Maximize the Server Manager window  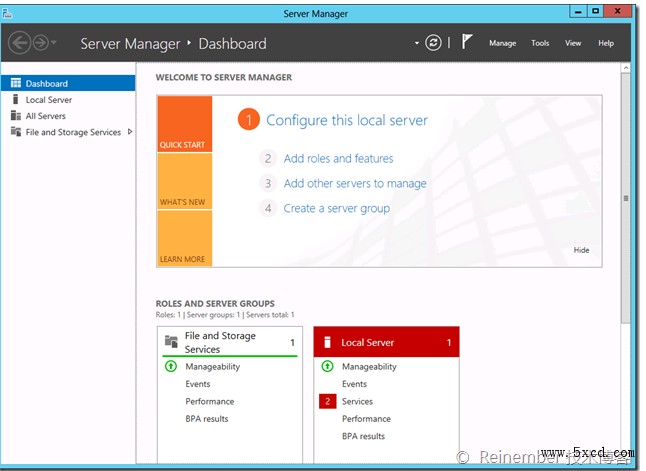pos(595,12)
